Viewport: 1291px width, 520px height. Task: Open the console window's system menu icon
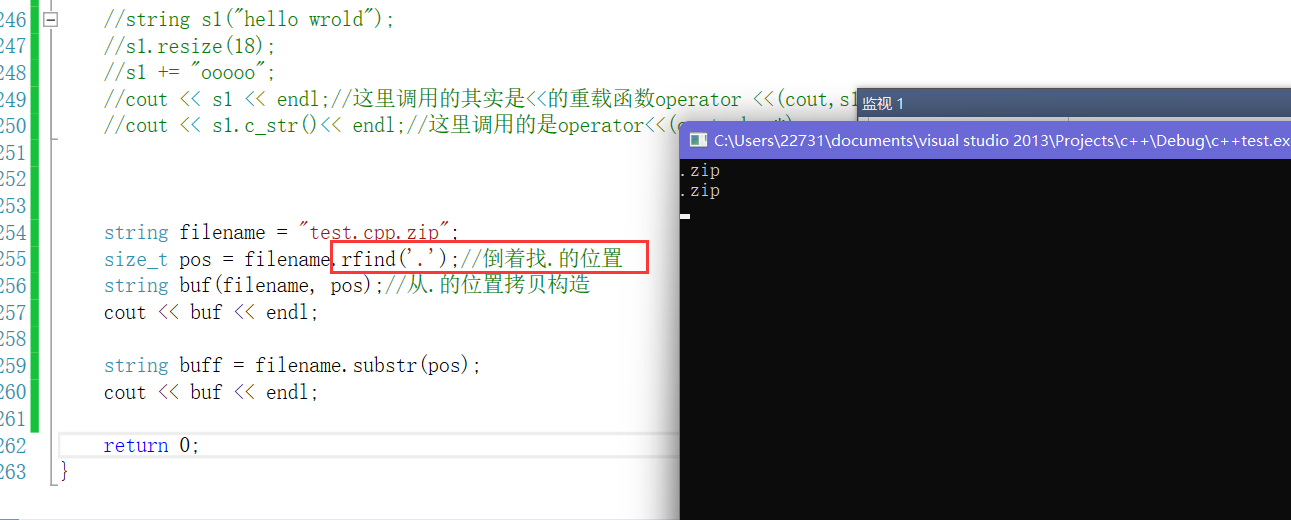699,141
